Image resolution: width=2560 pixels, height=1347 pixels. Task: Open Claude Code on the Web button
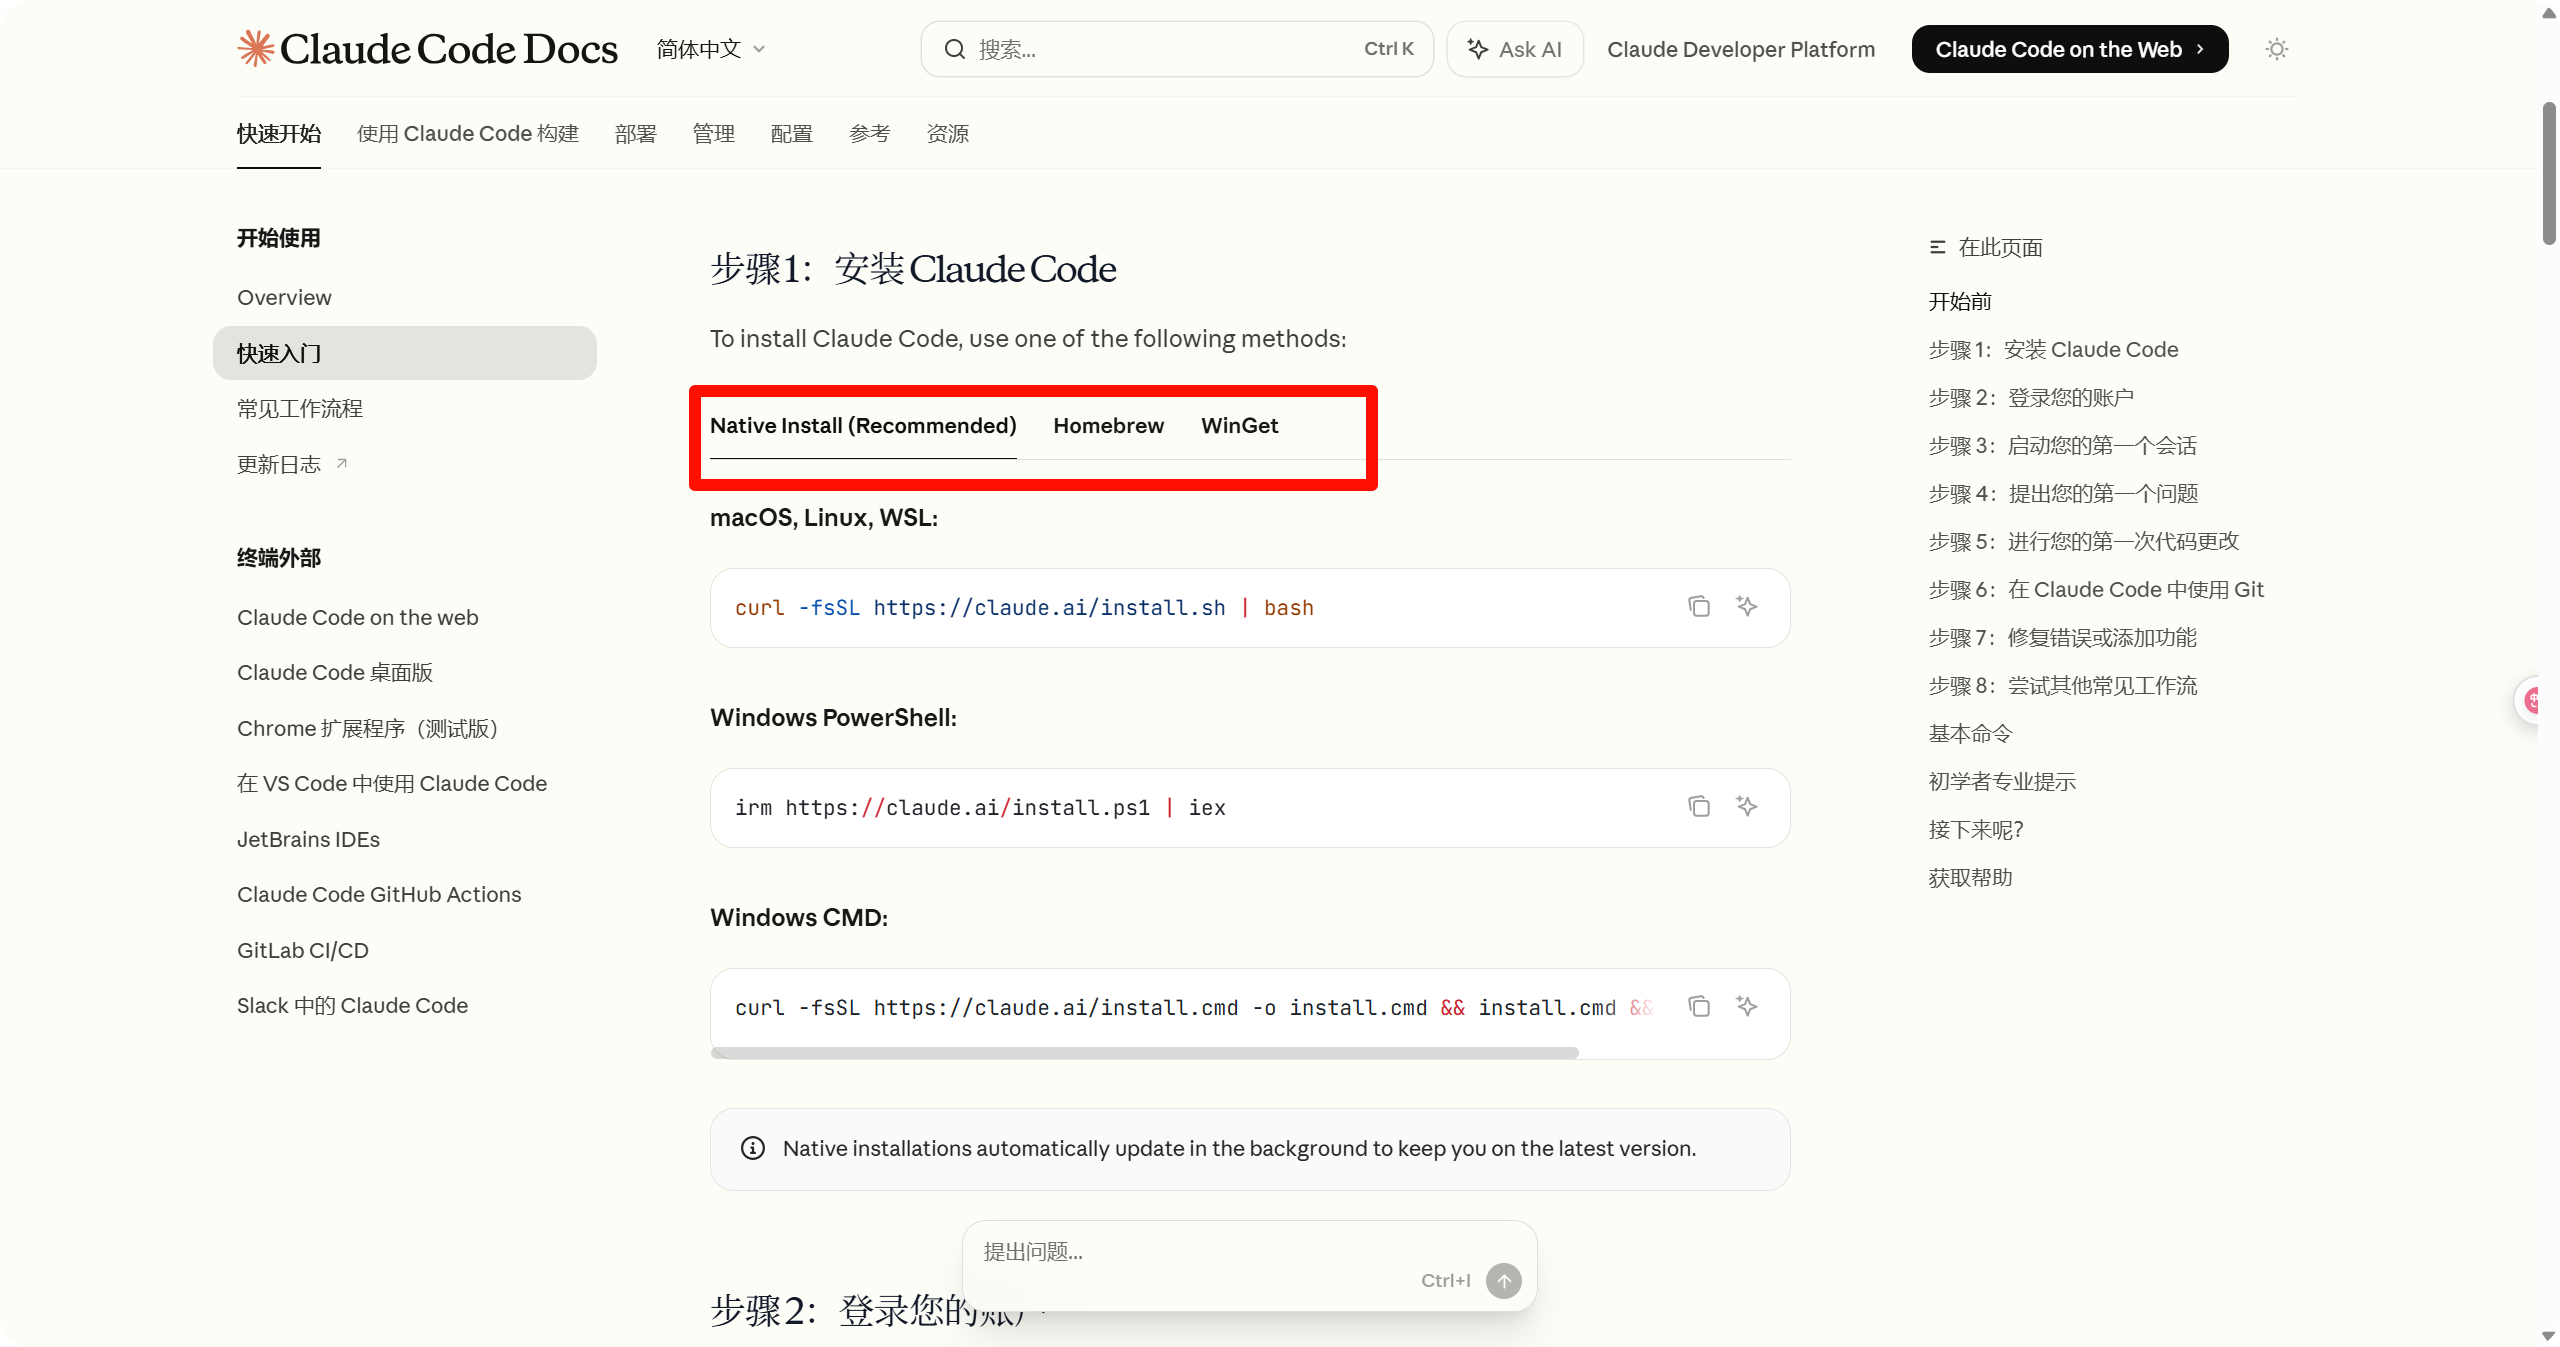coord(2069,49)
